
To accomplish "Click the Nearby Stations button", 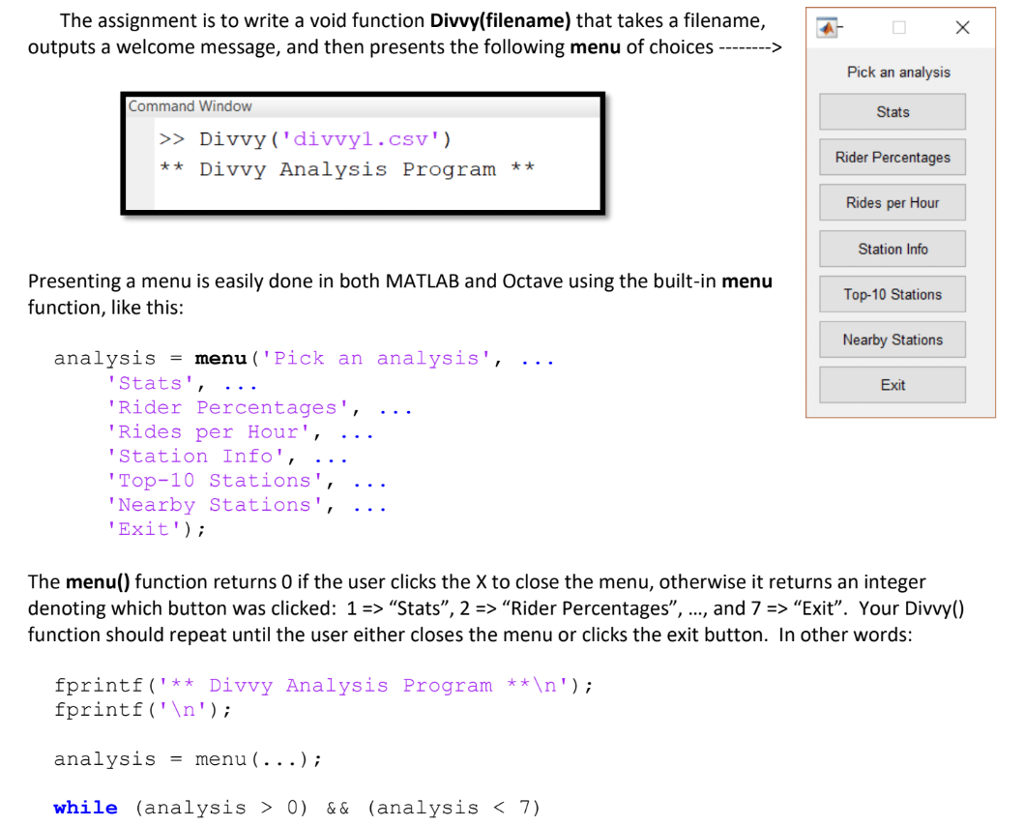I will click(x=891, y=339).
